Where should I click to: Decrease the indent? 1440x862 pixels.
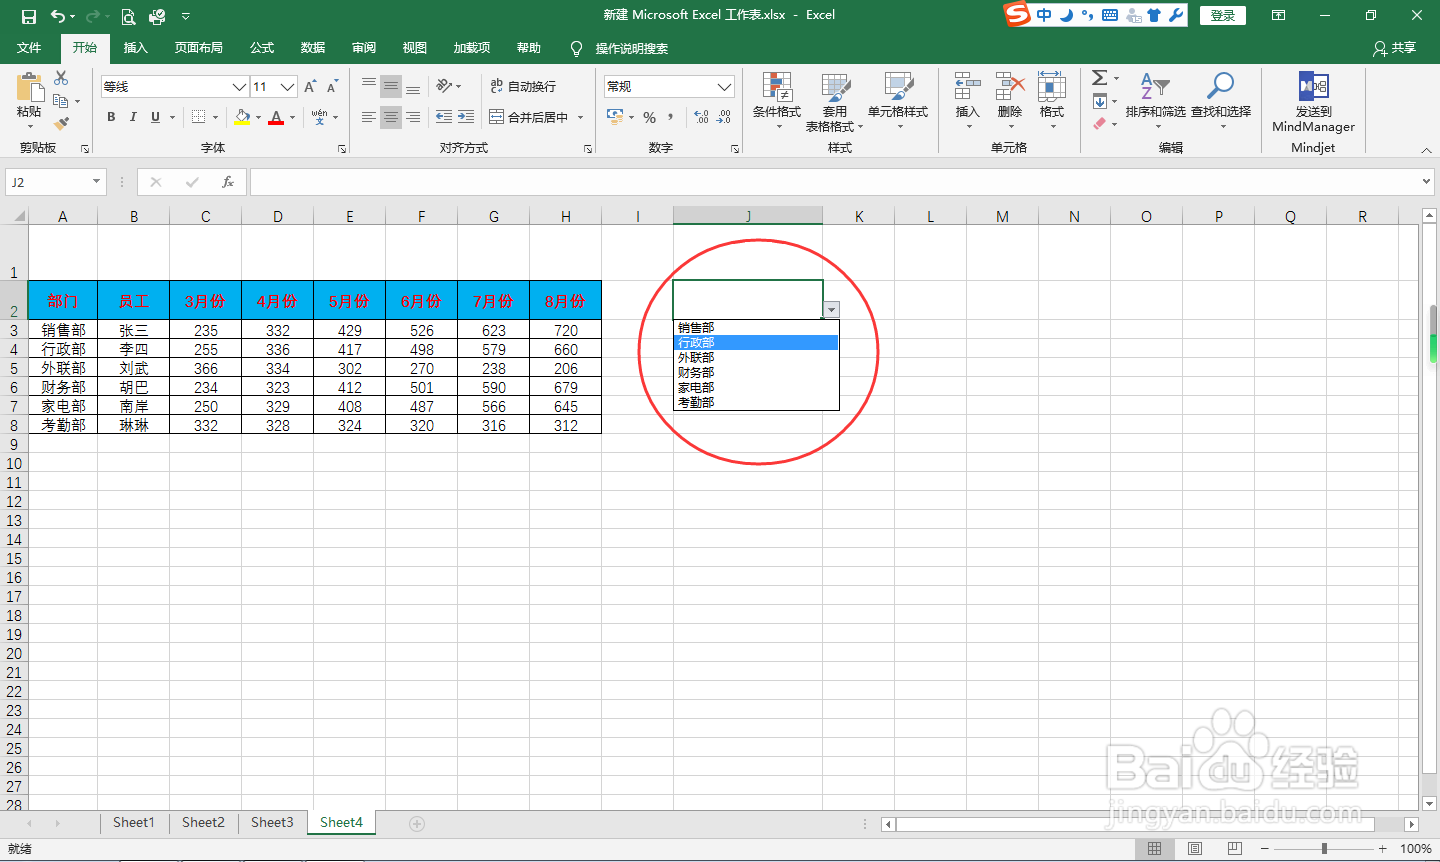point(444,117)
